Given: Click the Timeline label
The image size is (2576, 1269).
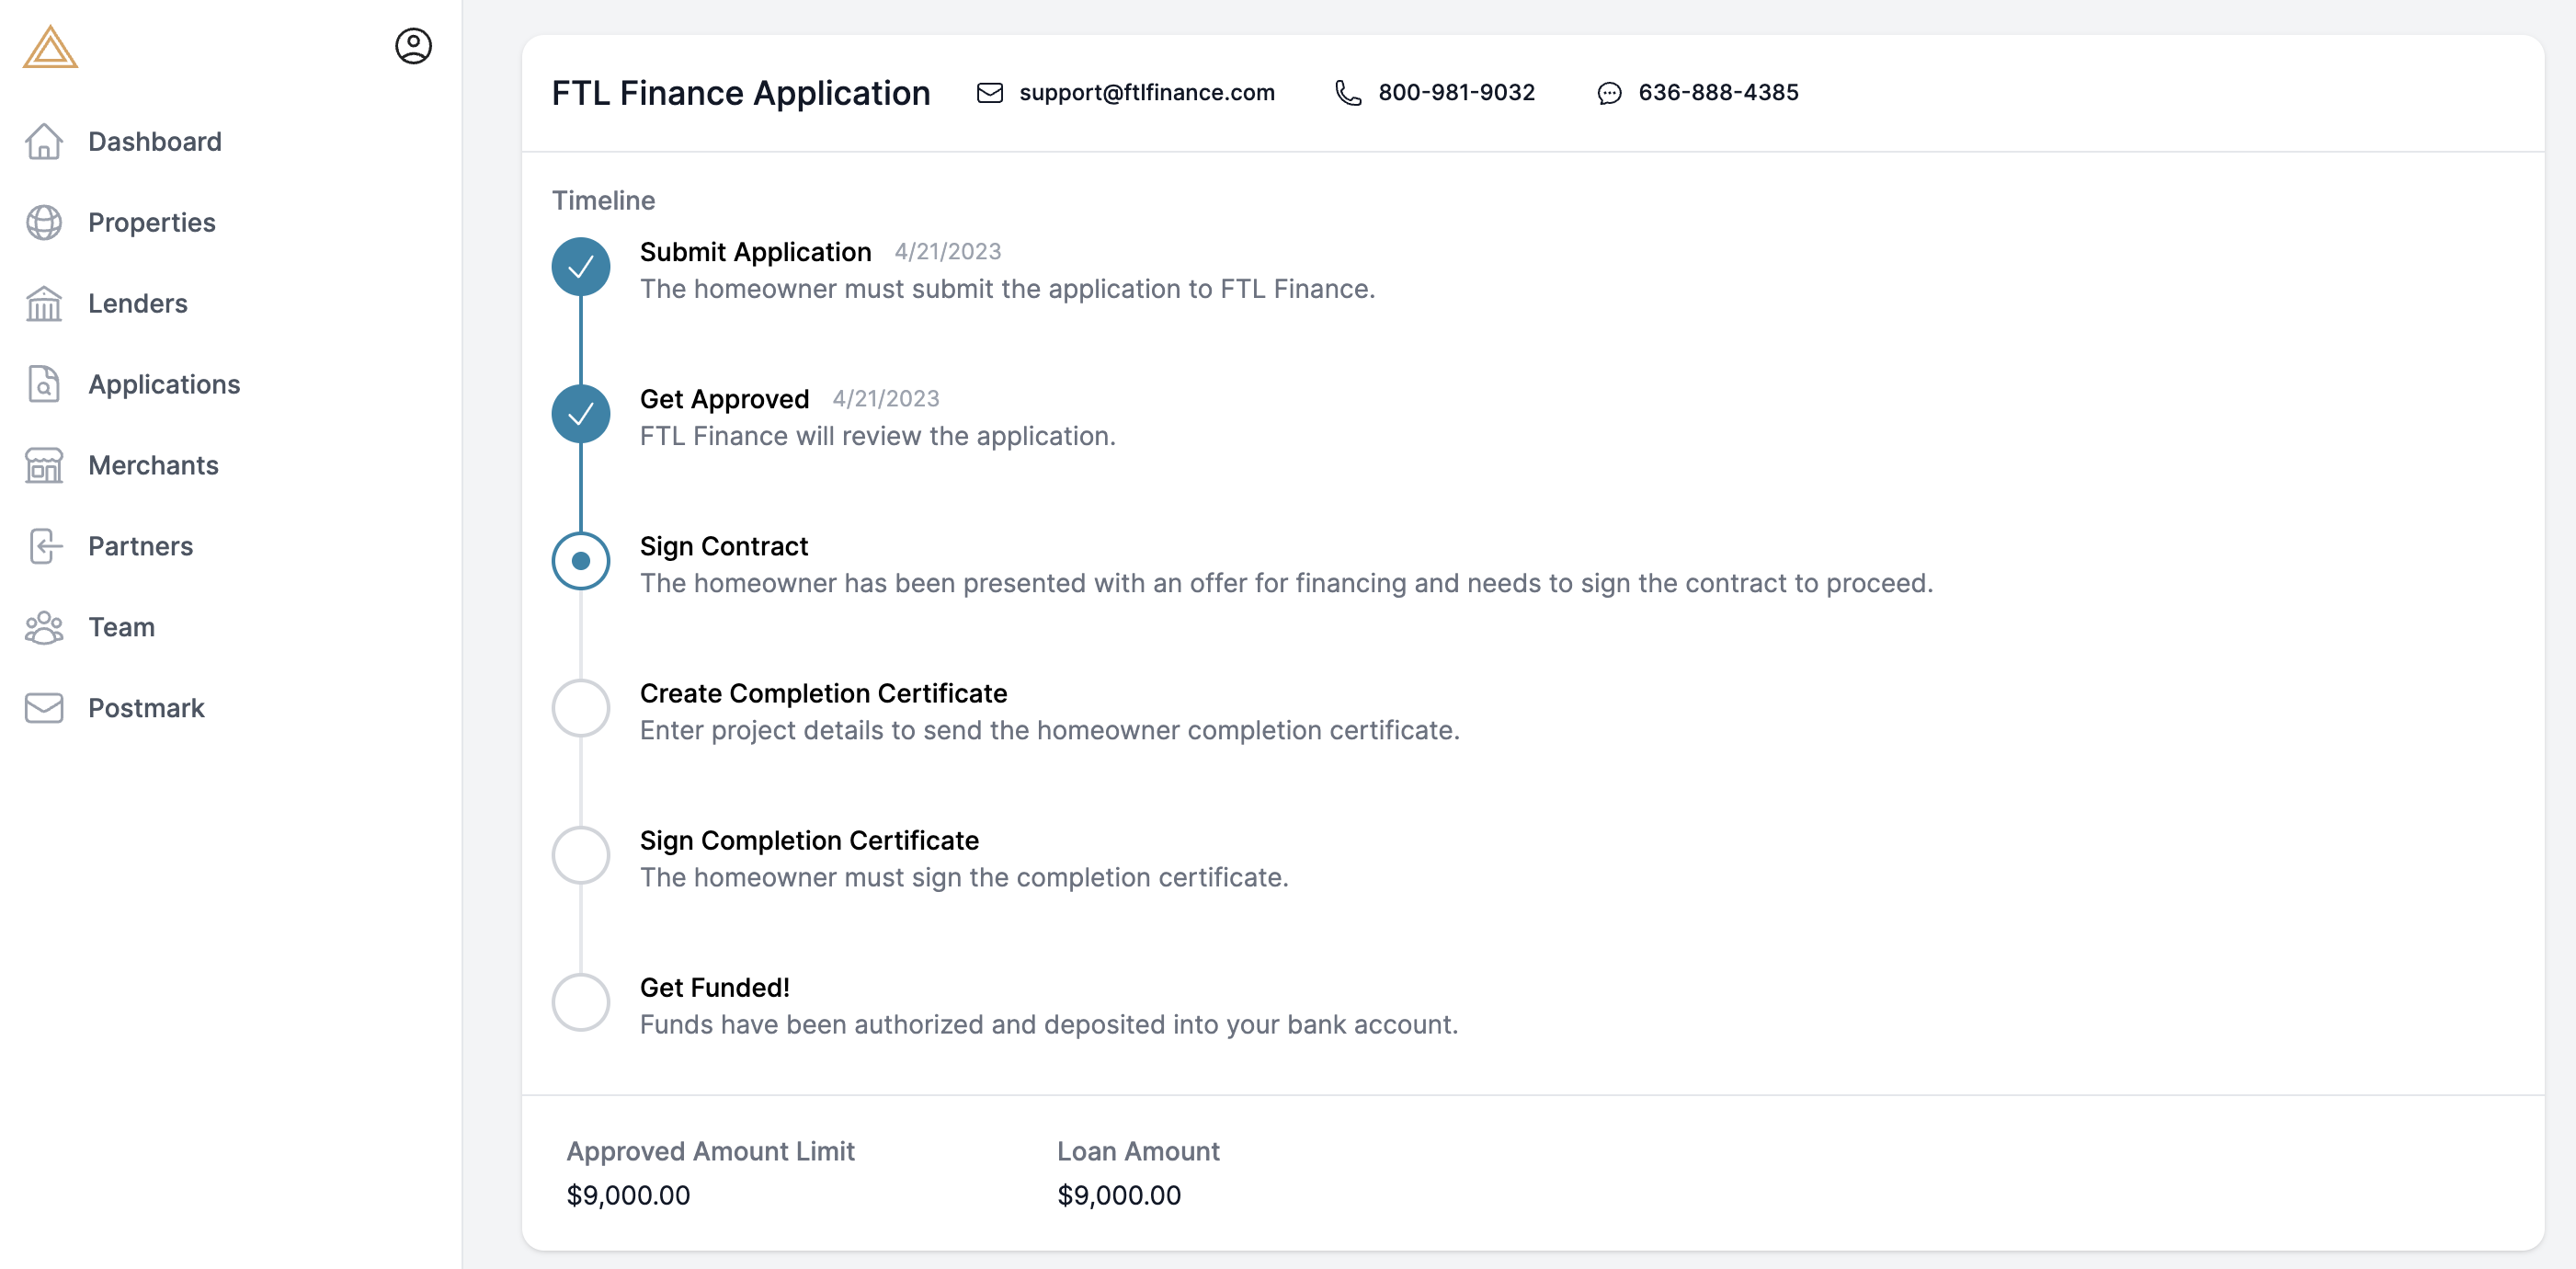Looking at the screenshot, I should [x=604, y=201].
